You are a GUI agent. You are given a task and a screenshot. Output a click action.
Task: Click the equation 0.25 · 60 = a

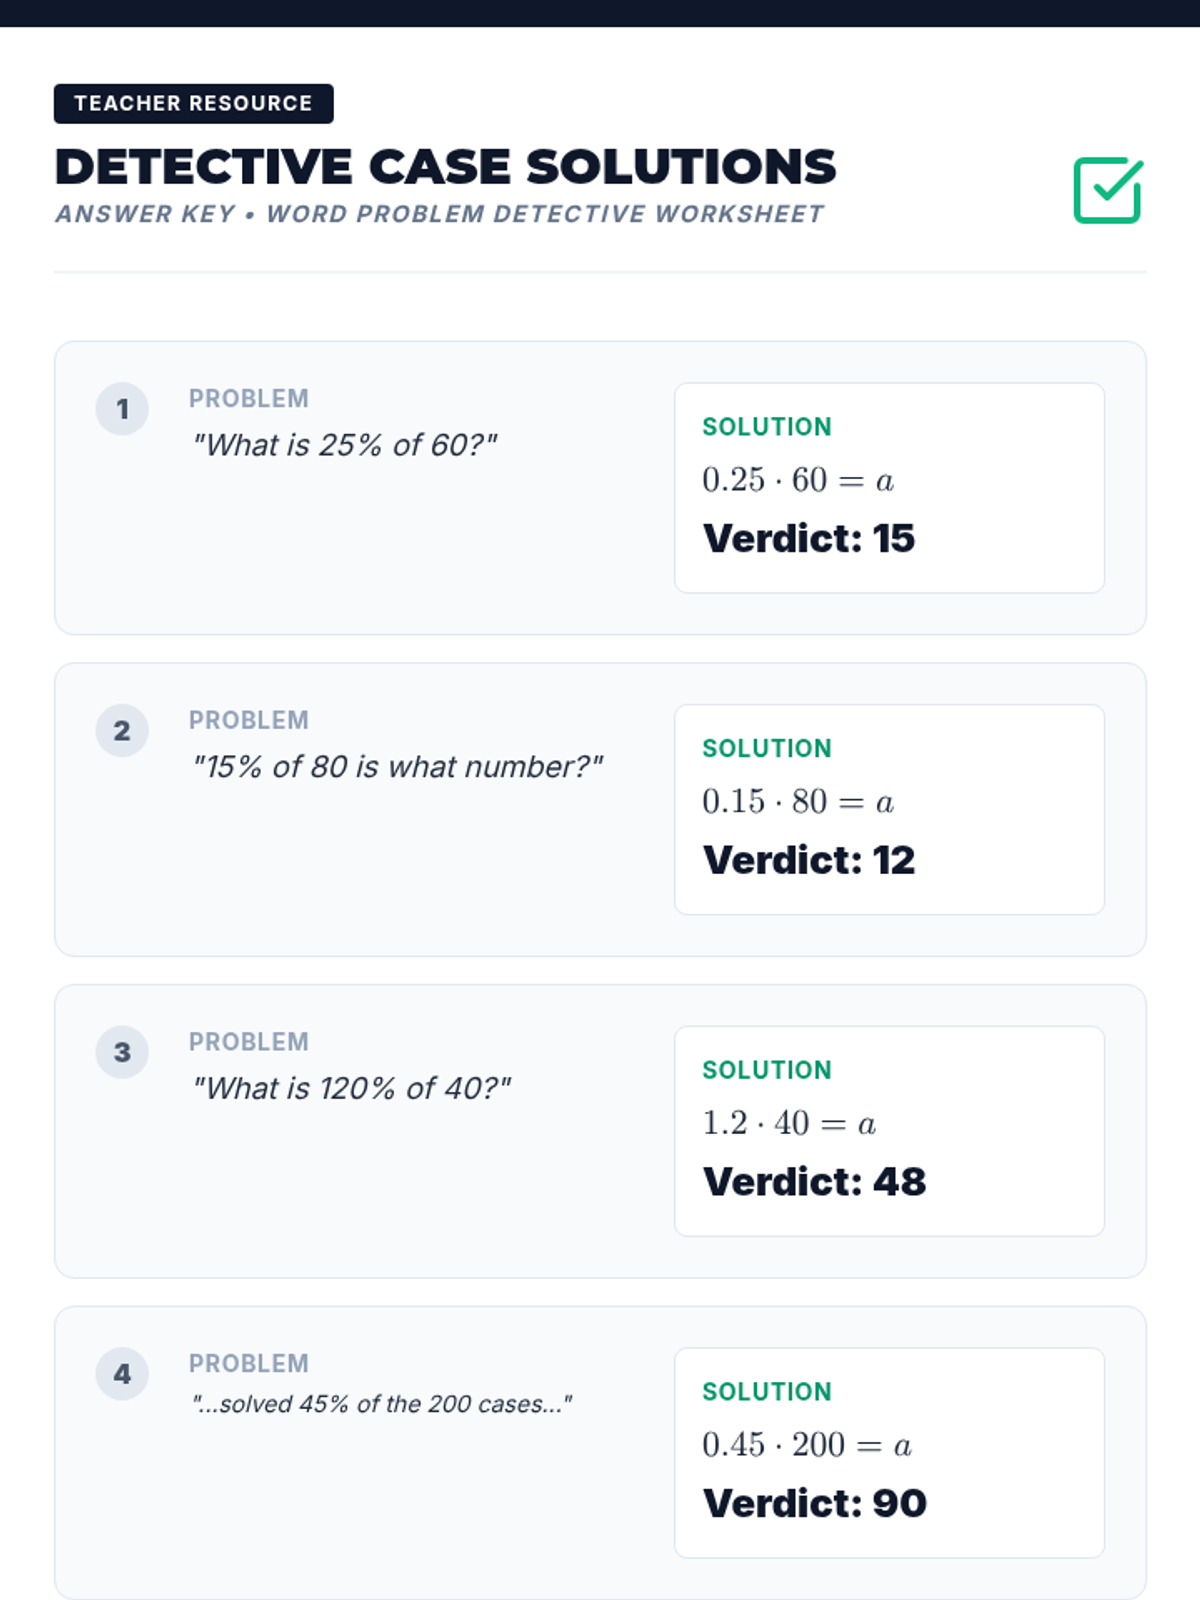[798, 481]
